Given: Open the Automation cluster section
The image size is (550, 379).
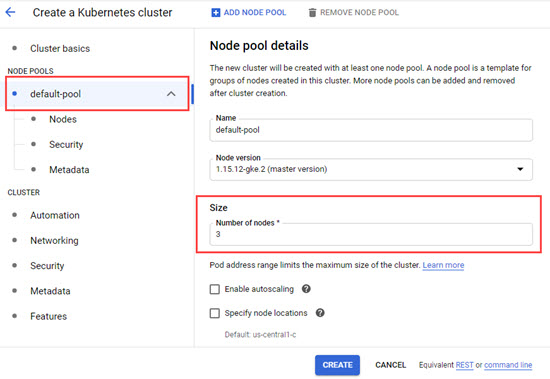Looking at the screenshot, I should pyautogui.click(x=55, y=215).
